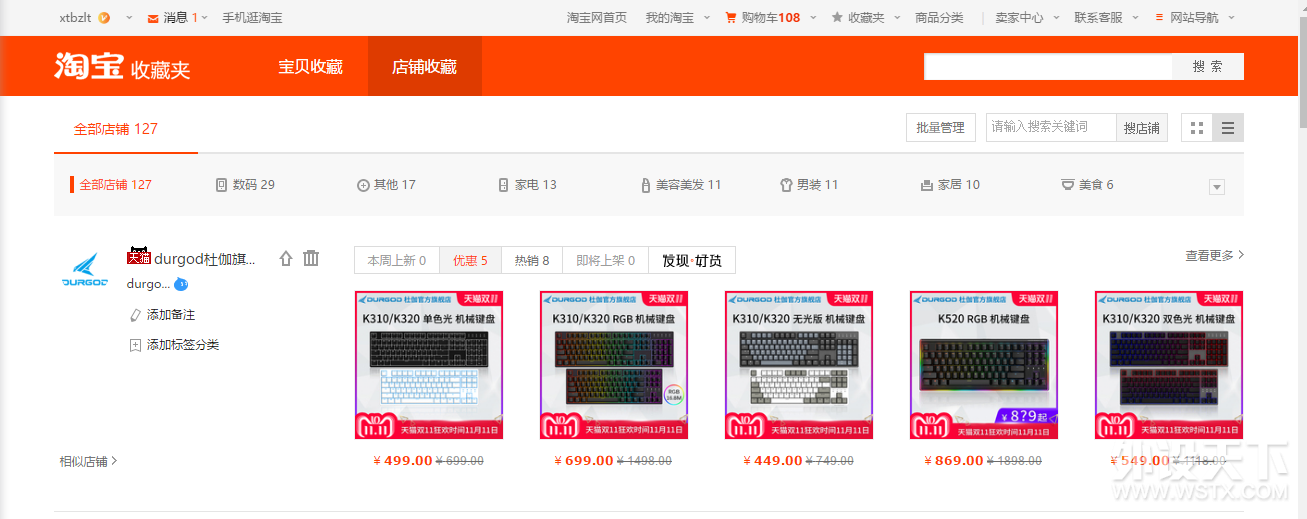Select 全部店铺 127 heading tab
This screenshot has width=1307, height=519.
[x=116, y=129]
